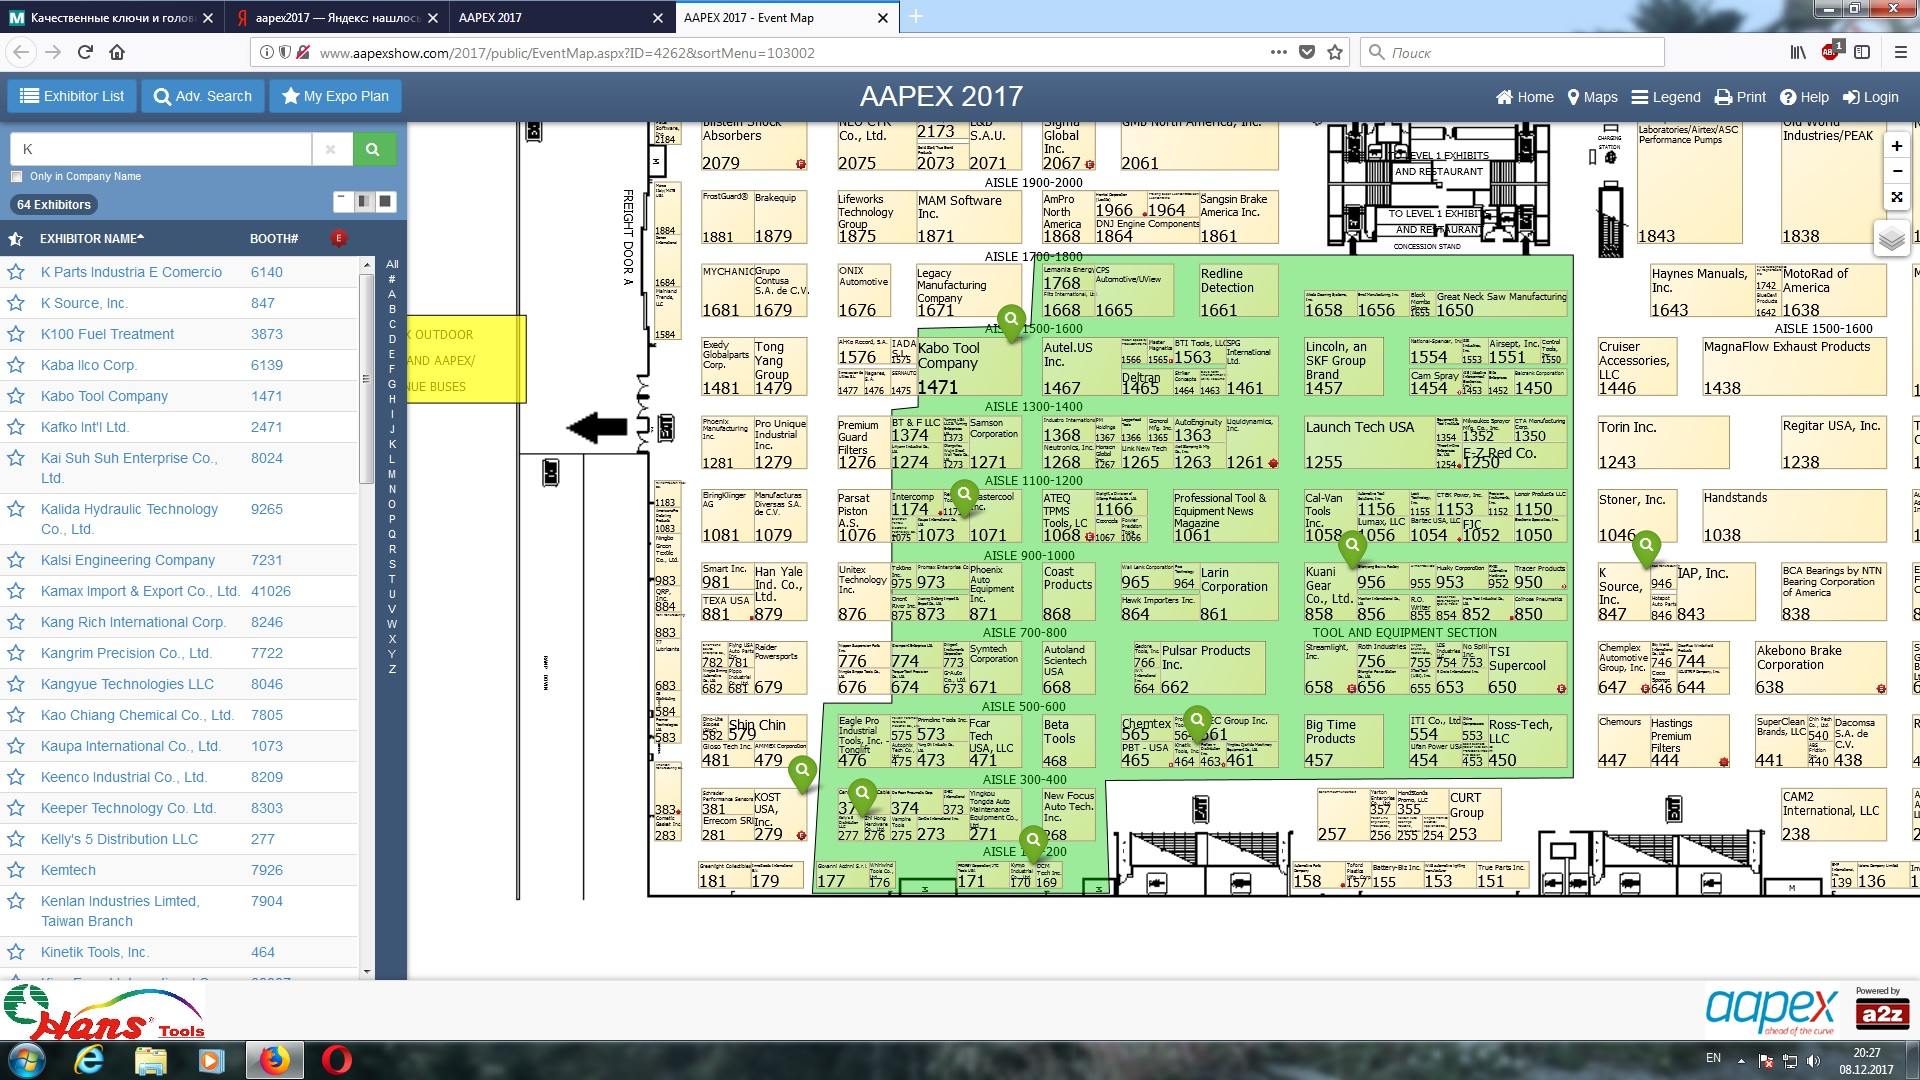Open the Legend menu
This screenshot has width=1920, height=1080.
(x=1666, y=97)
